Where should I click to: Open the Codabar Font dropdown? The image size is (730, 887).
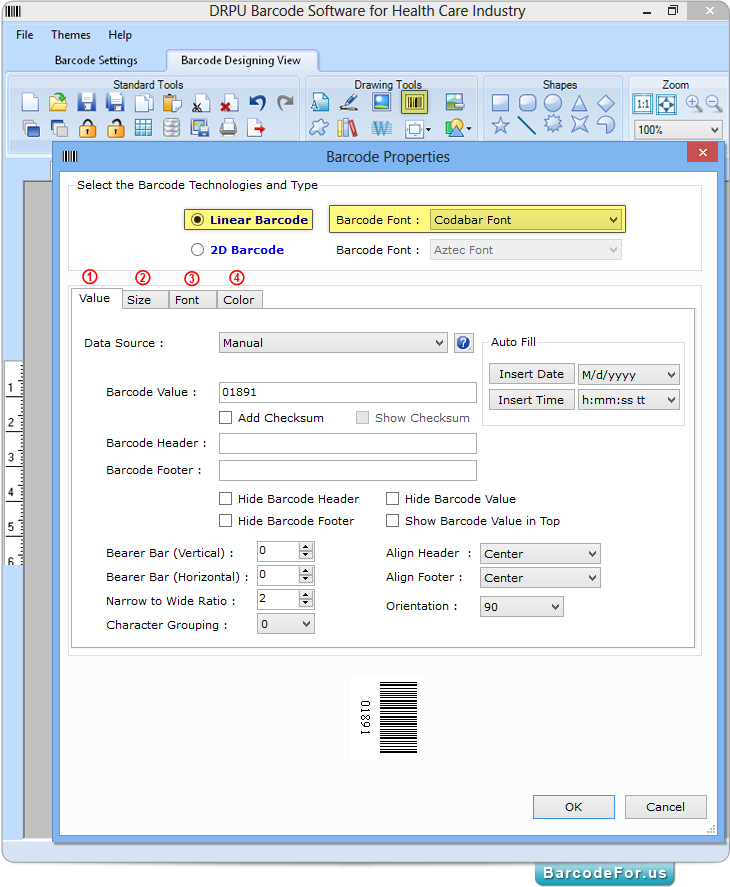coord(526,220)
